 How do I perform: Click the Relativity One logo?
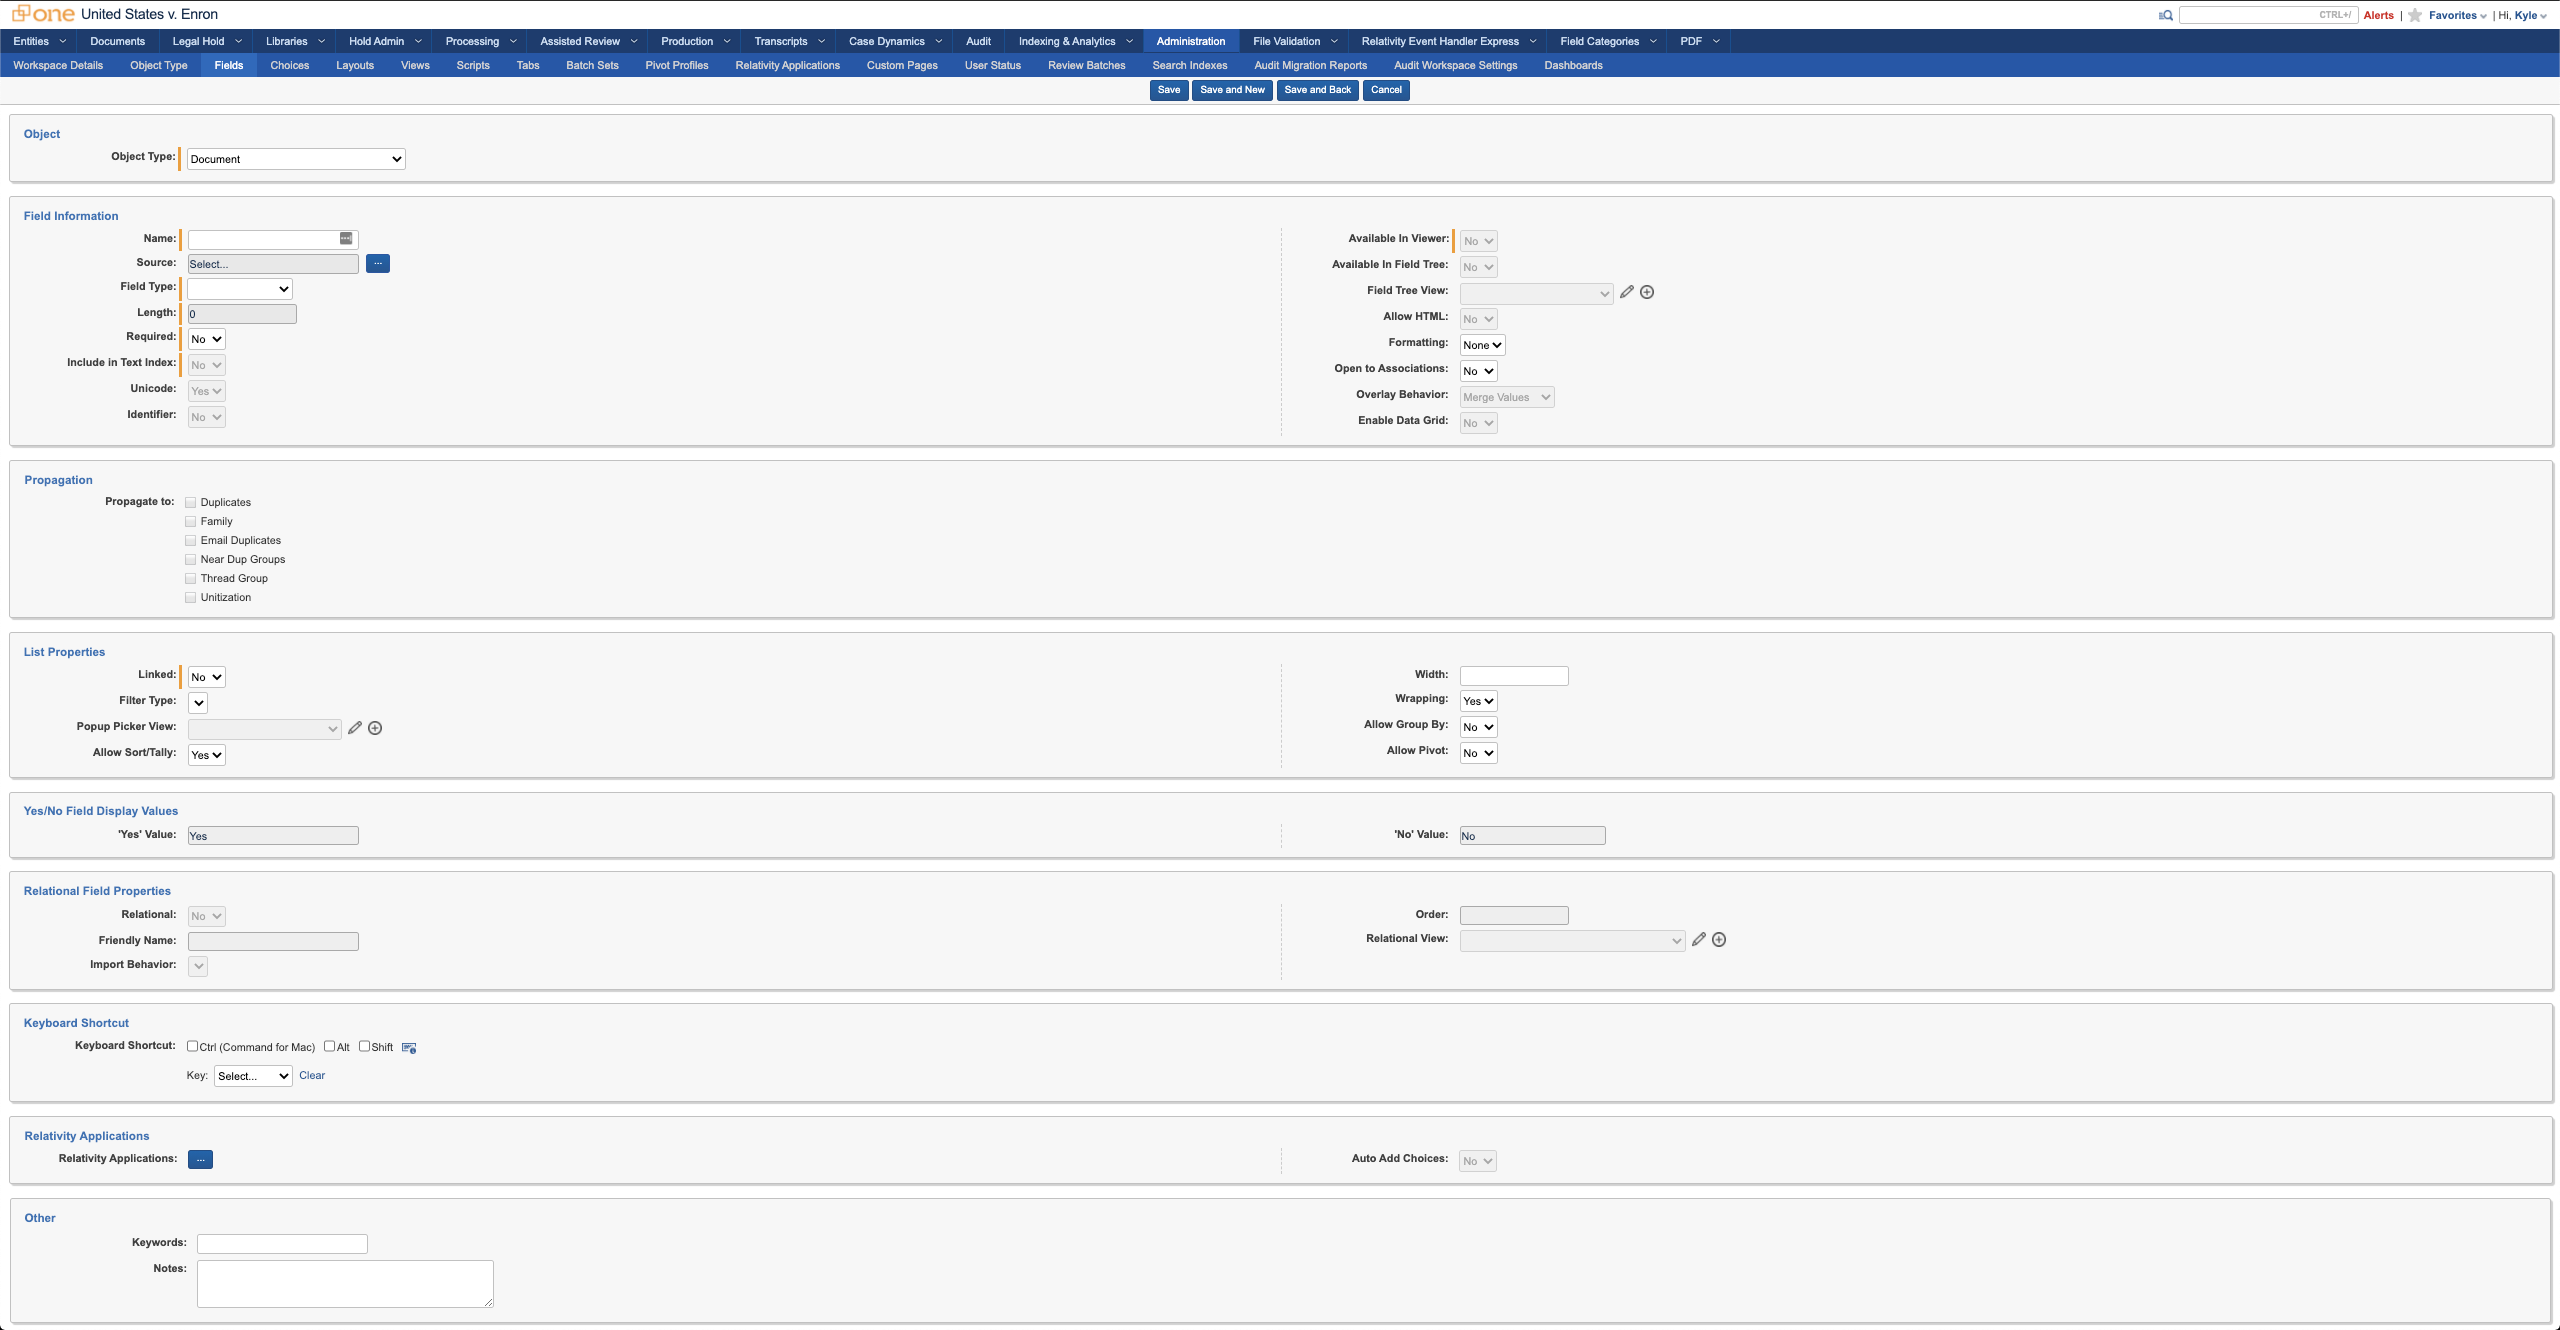click(x=43, y=14)
